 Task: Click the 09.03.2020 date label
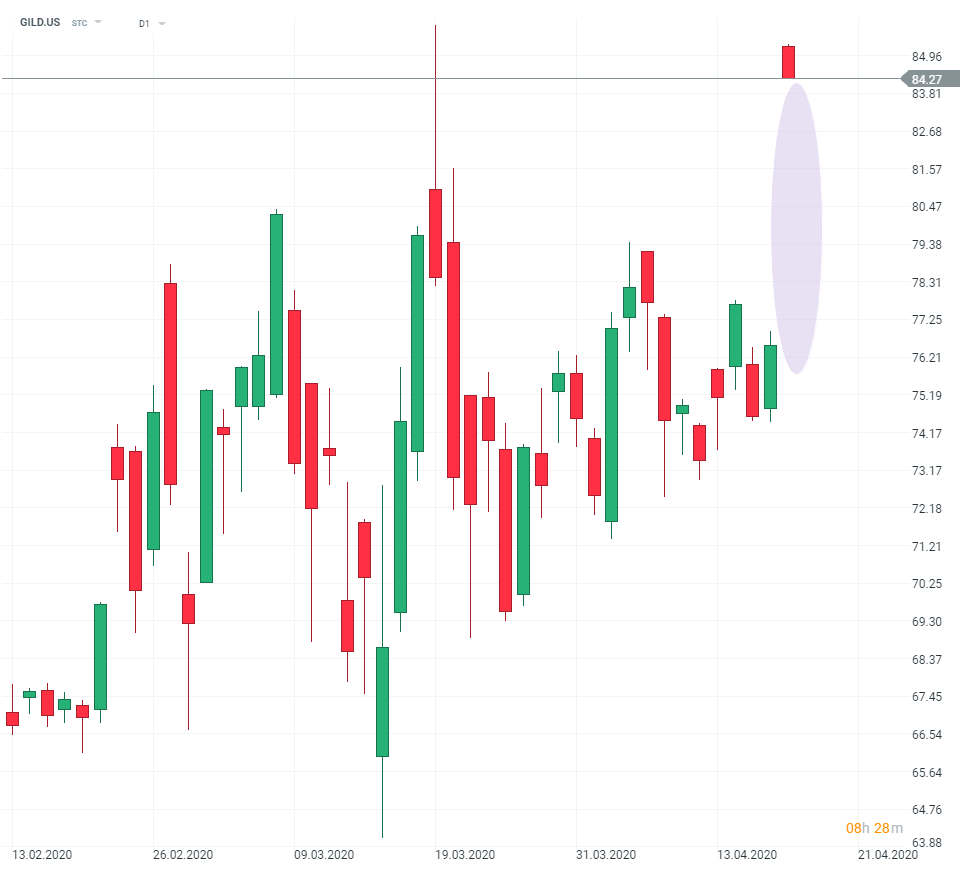pyautogui.click(x=325, y=855)
